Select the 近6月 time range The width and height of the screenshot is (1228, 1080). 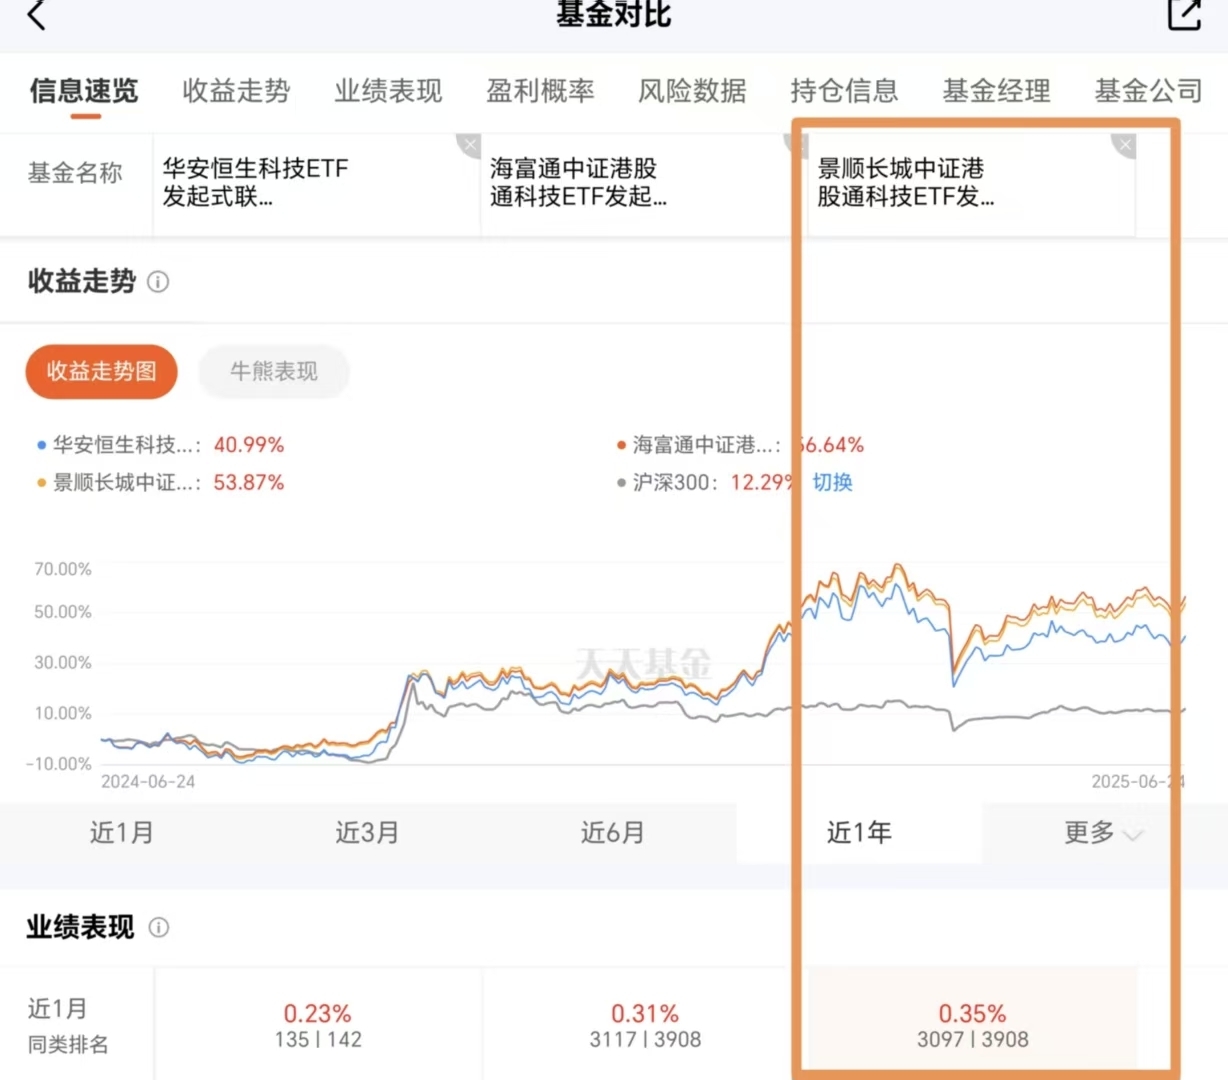[x=613, y=832]
